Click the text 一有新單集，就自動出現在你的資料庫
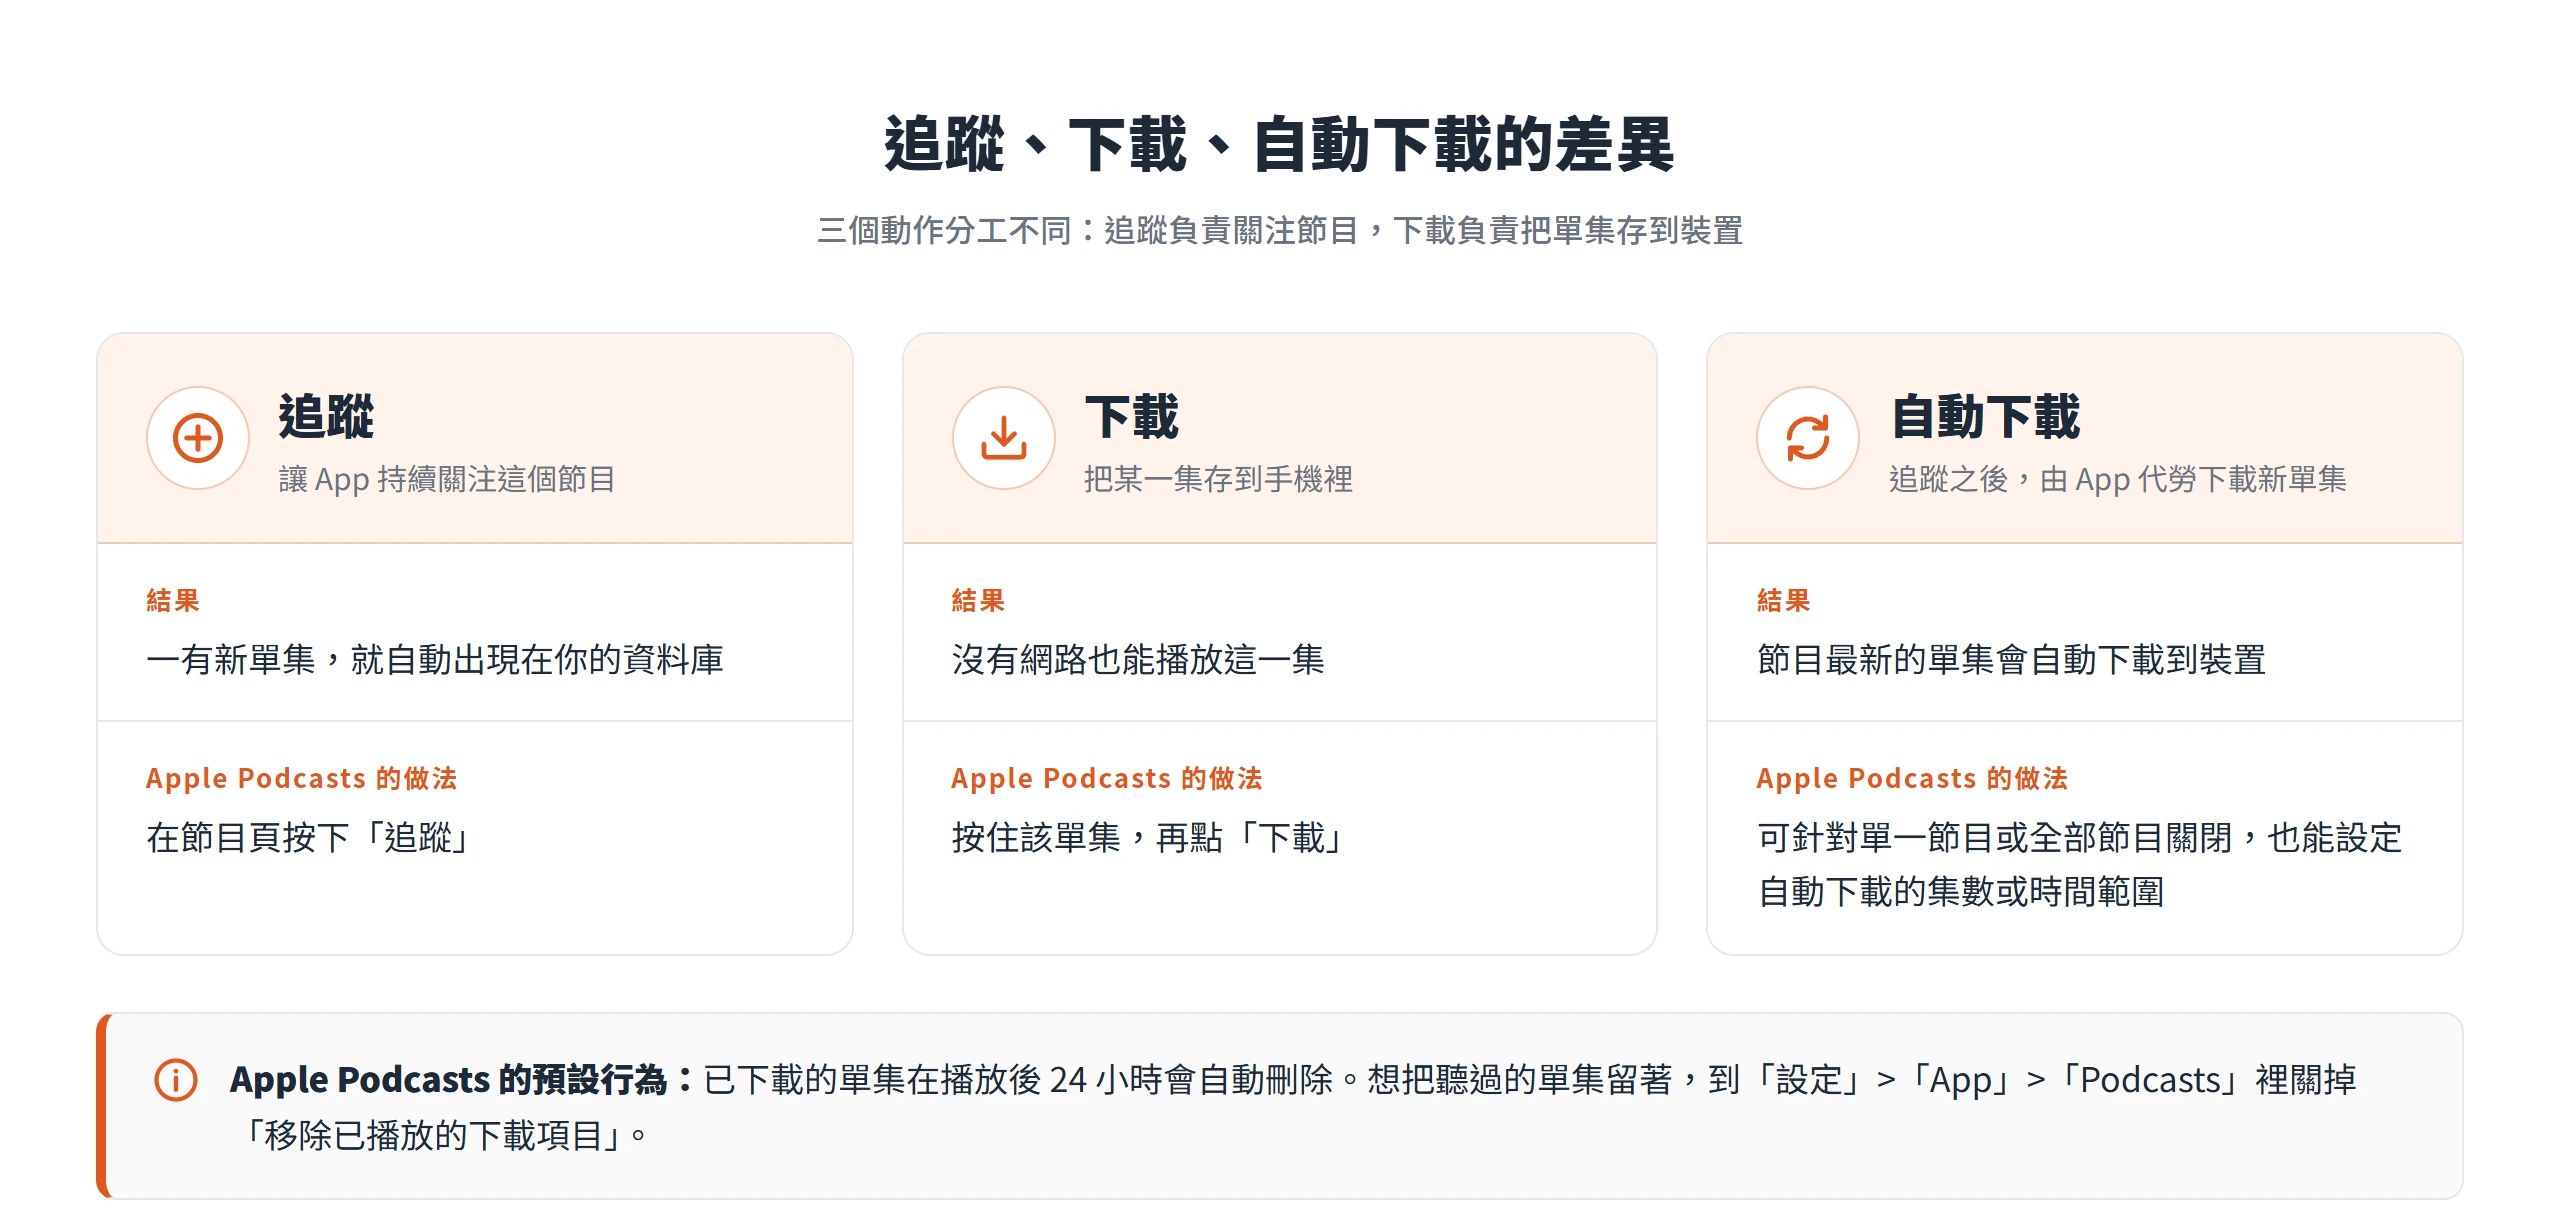2560x1224 pixels. (x=435, y=660)
